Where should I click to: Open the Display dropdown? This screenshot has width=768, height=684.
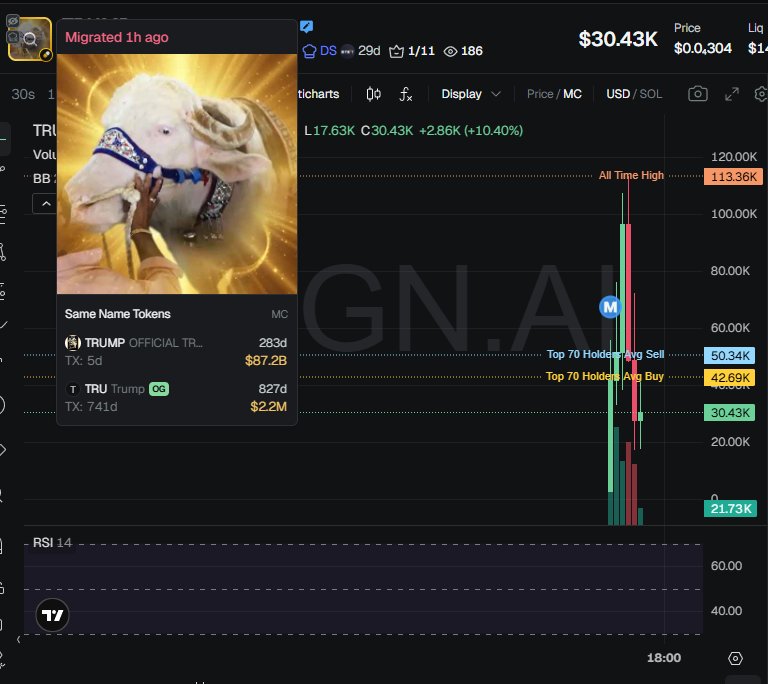pyautogui.click(x=471, y=94)
